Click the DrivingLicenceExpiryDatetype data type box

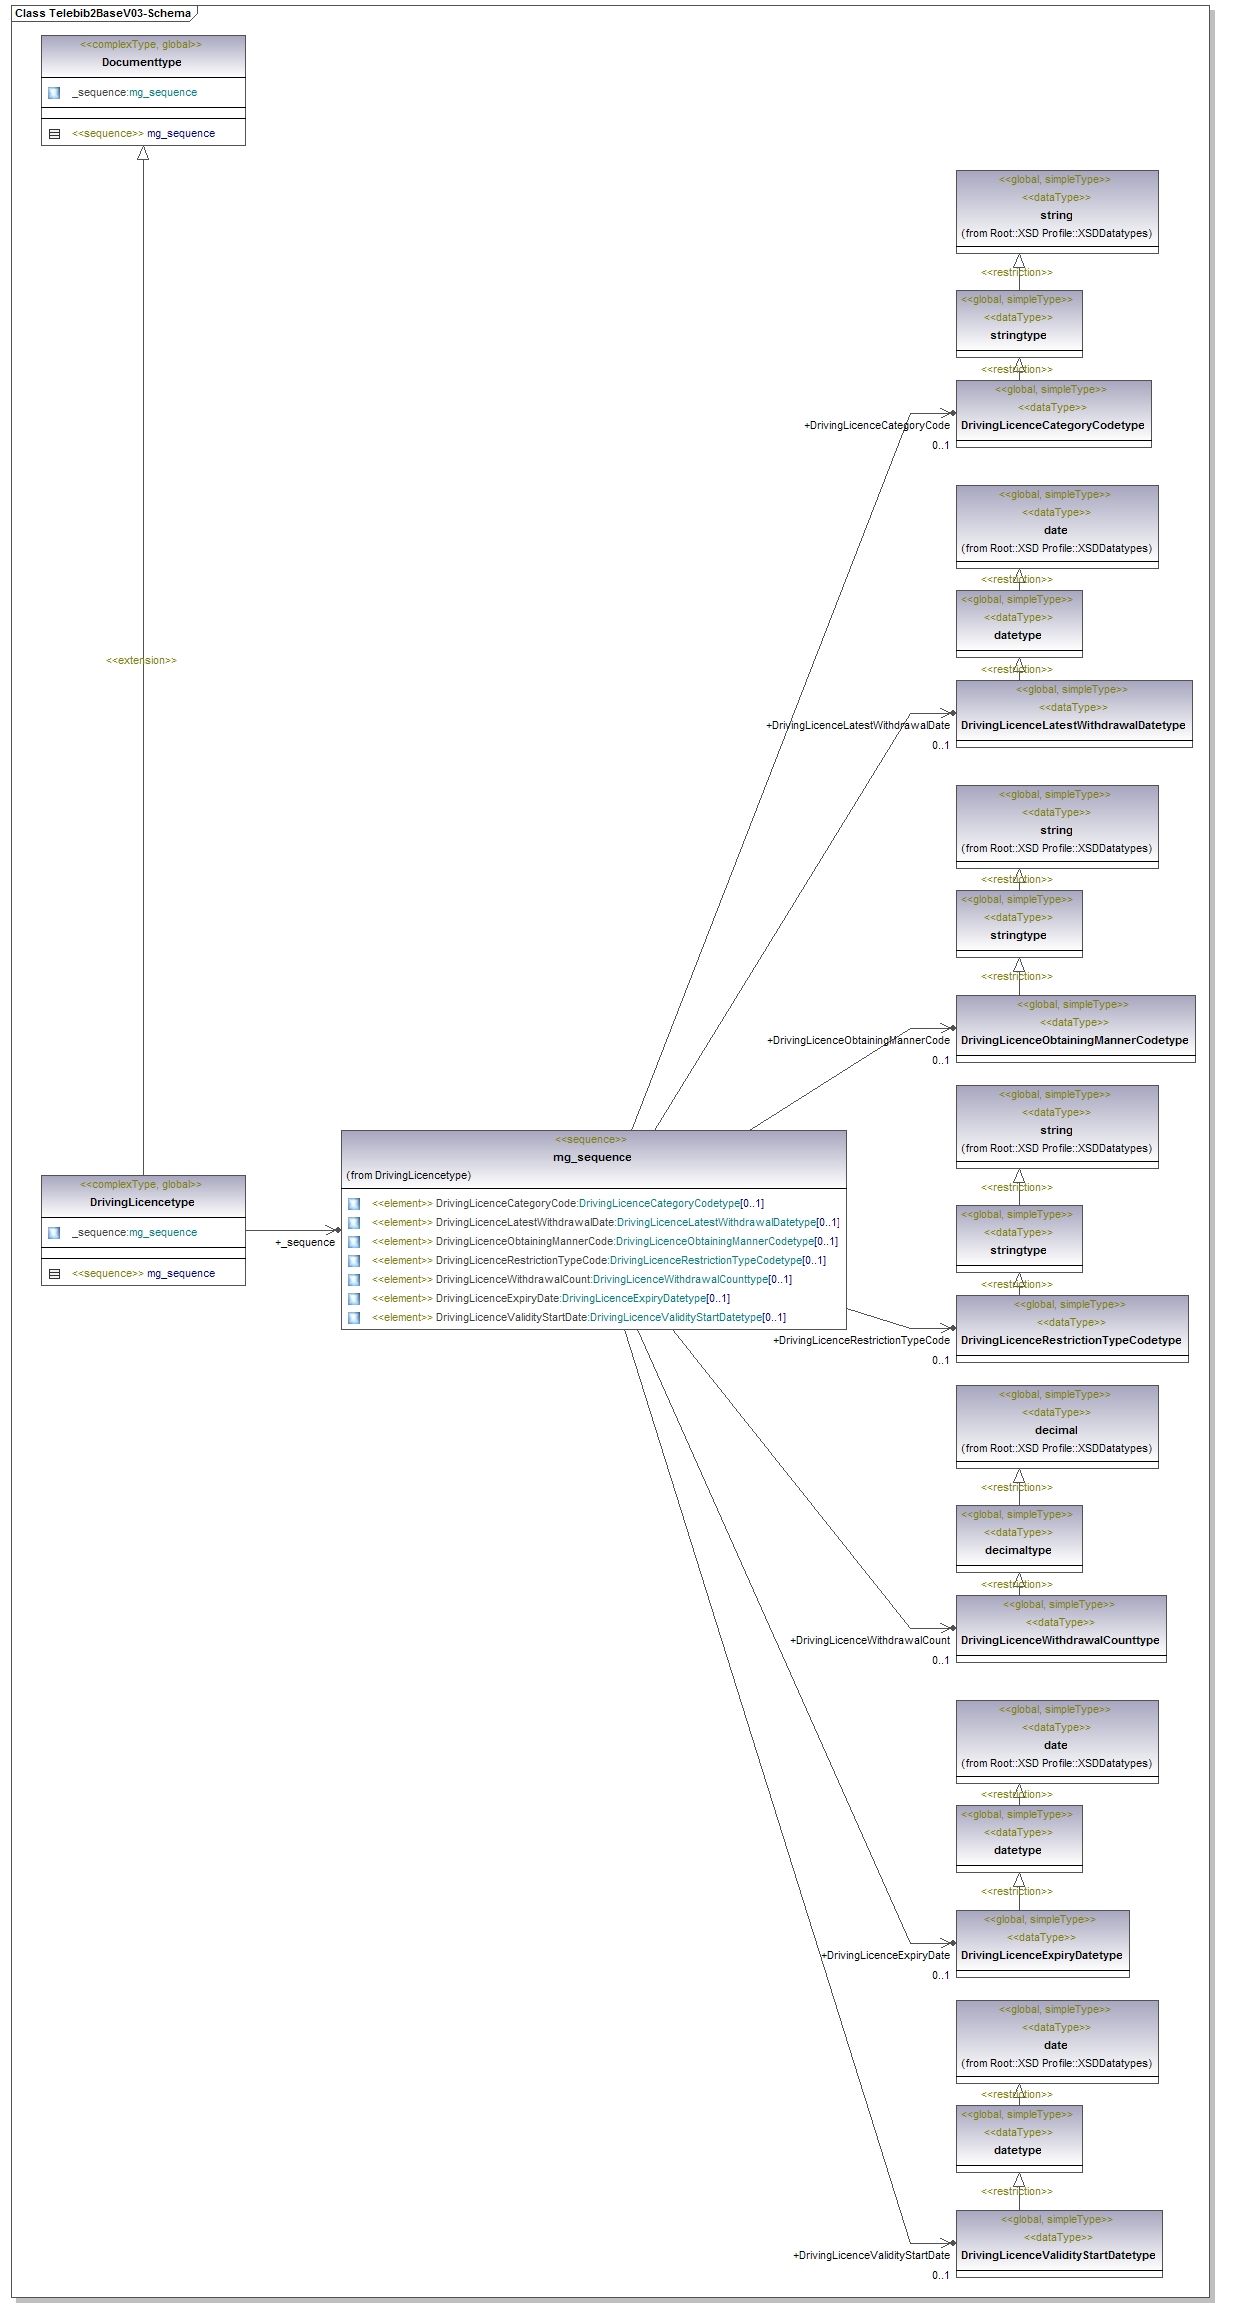1041,1955
